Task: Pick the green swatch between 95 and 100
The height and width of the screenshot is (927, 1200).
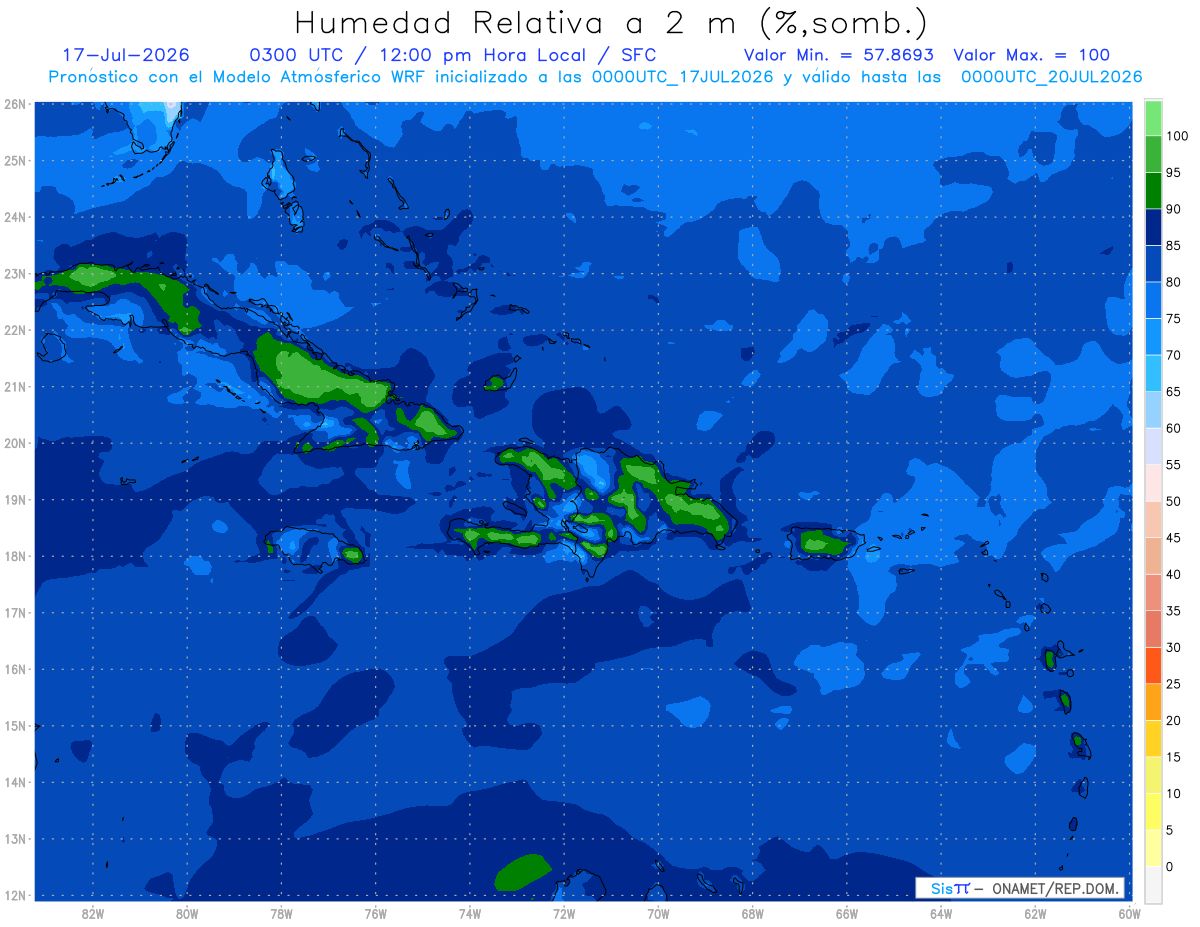Action: click(x=1153, y=154)
